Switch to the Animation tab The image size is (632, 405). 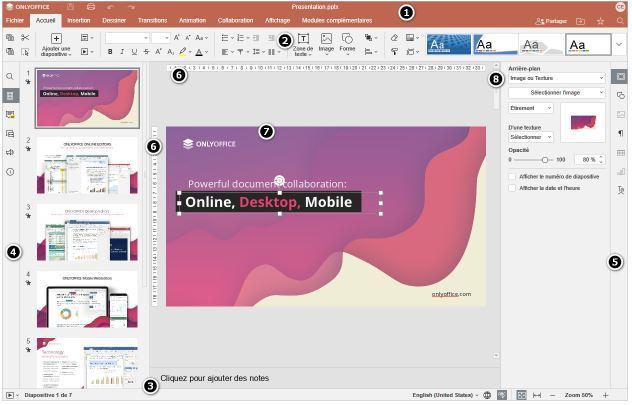point(192,21)
